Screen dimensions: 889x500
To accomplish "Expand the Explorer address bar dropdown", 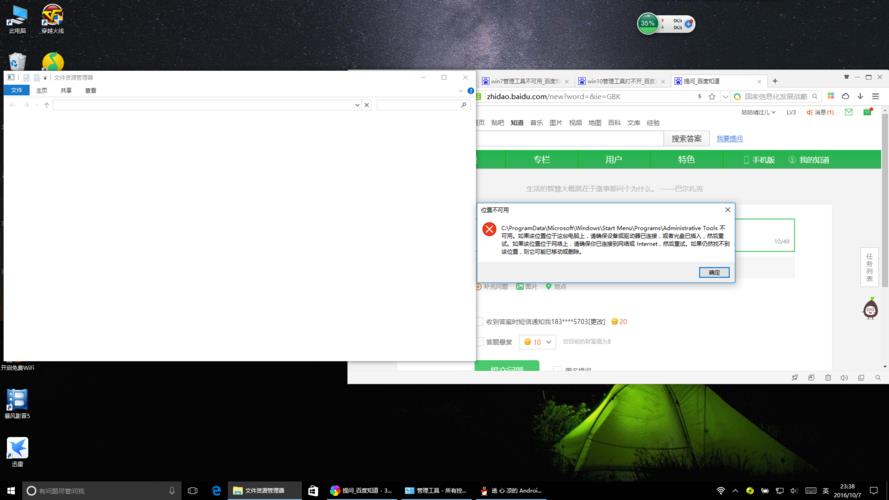I will [x=356, y=105].
